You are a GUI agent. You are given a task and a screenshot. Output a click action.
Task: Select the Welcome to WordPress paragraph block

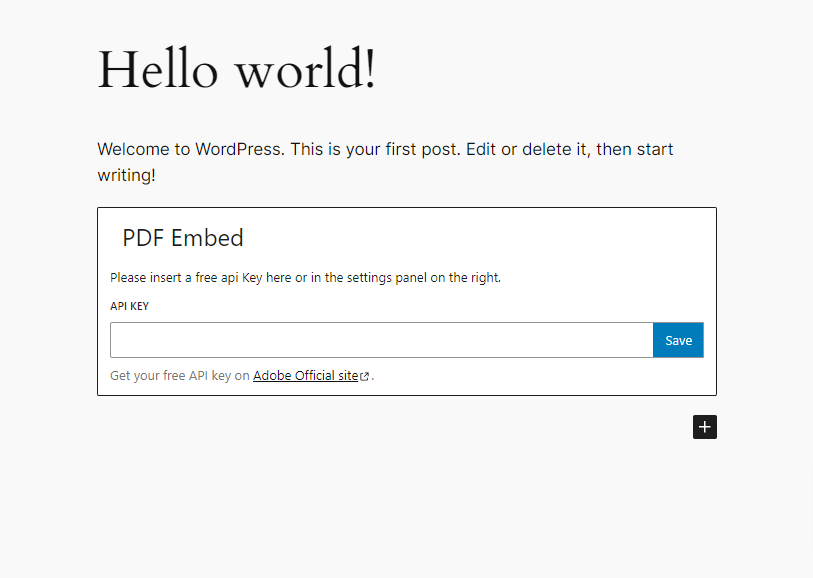(385, 162)
